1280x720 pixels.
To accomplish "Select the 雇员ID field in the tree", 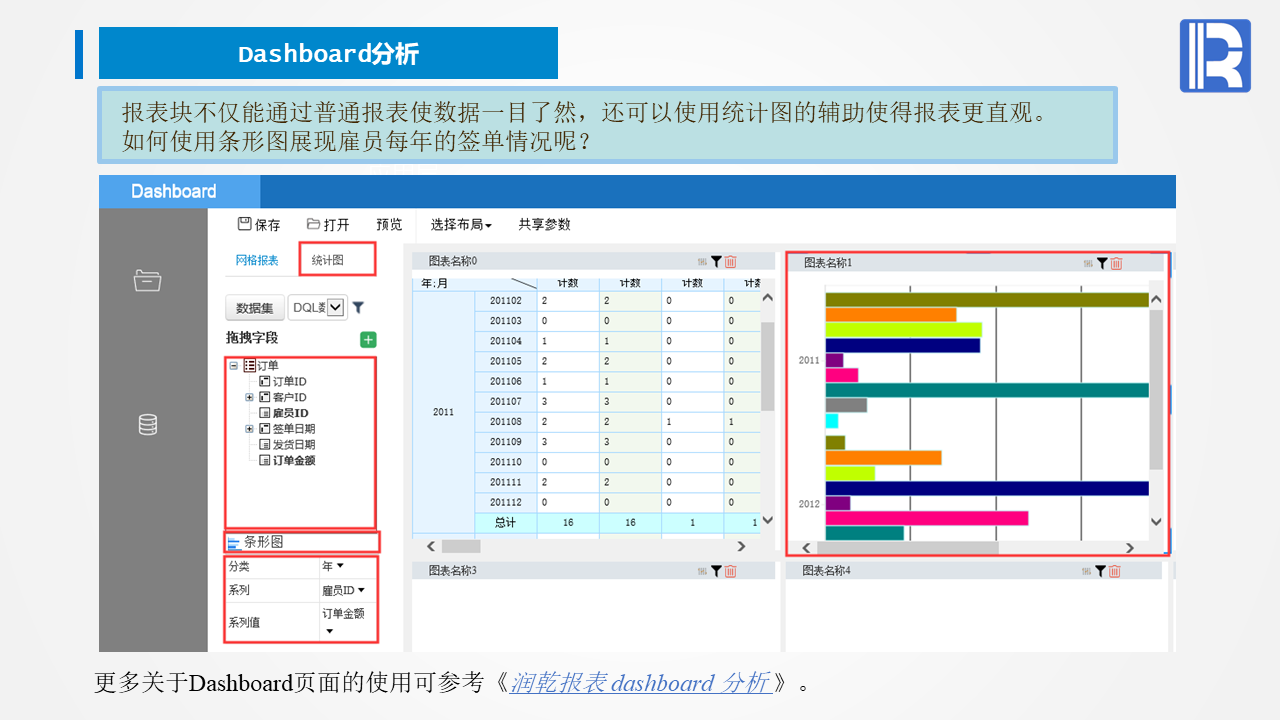I will coord(290,413).
